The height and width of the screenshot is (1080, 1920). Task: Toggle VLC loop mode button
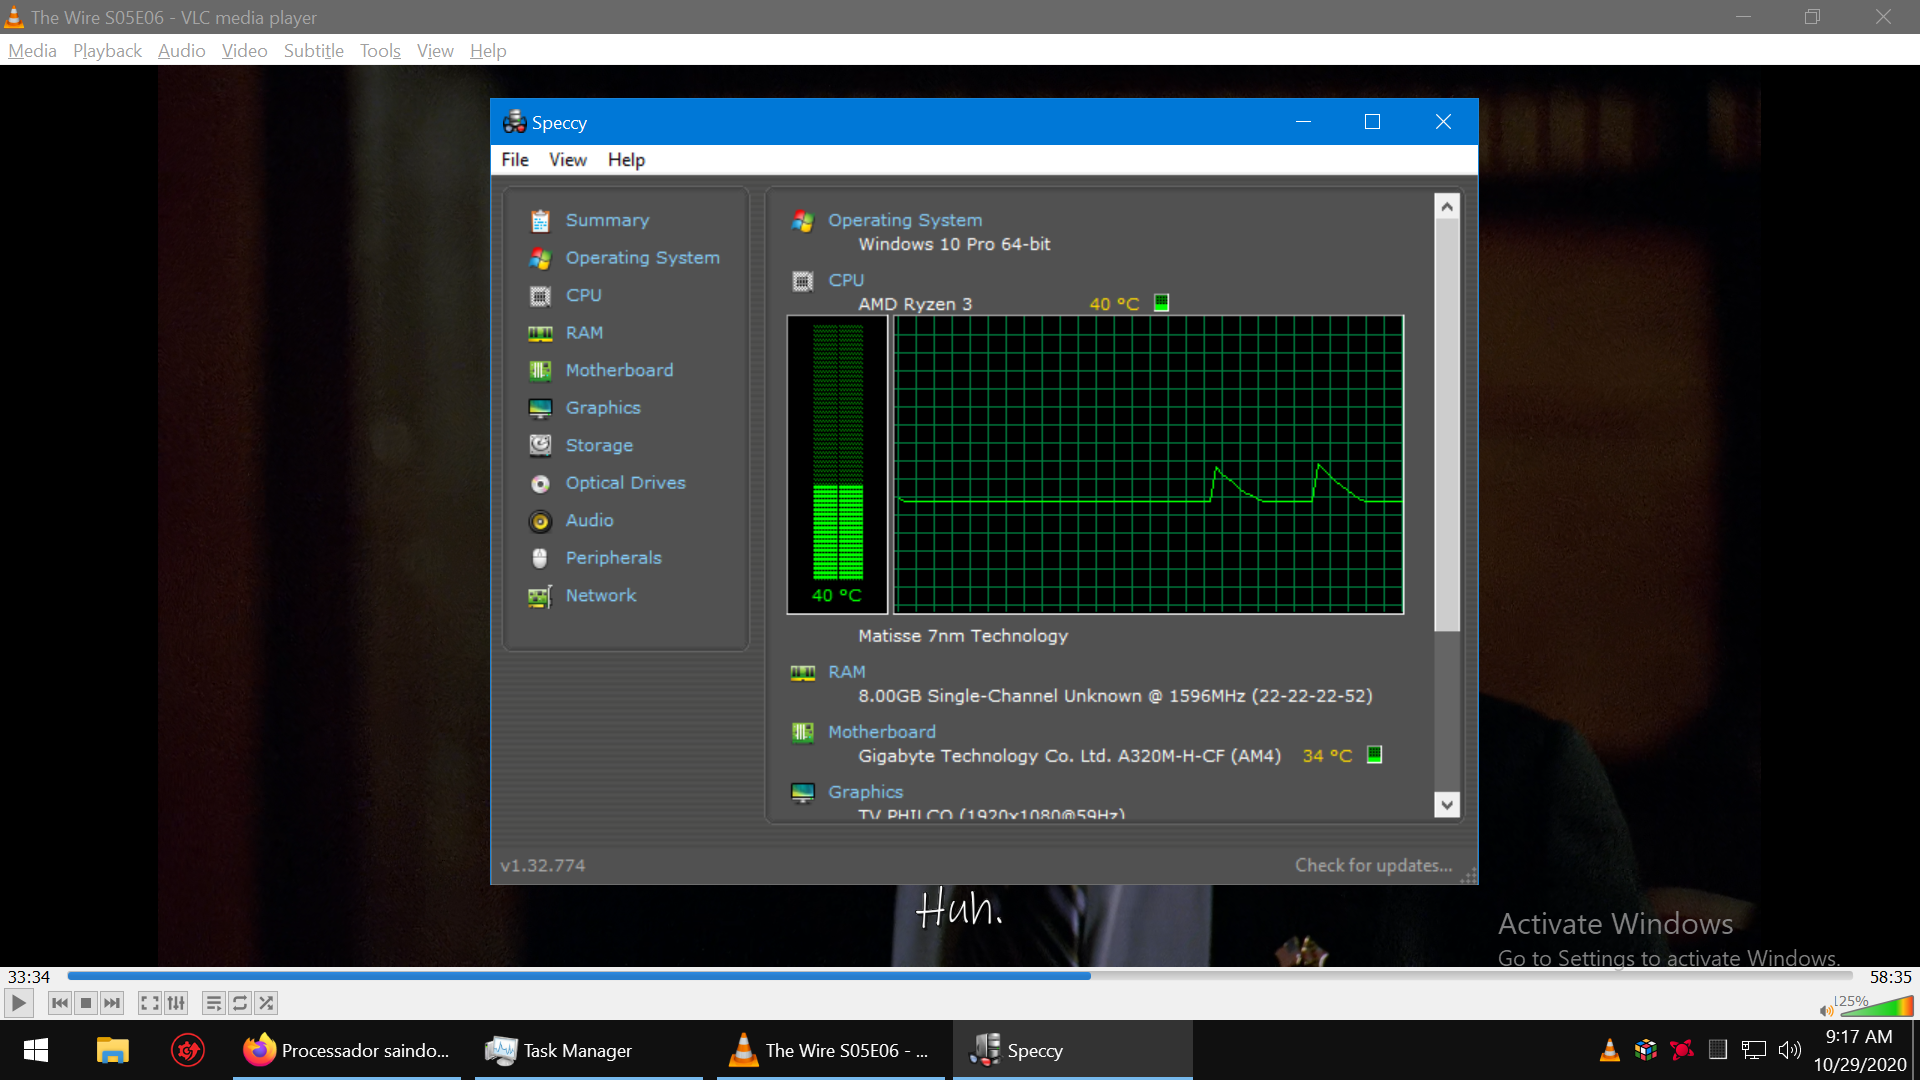[x=240, y=1003]
